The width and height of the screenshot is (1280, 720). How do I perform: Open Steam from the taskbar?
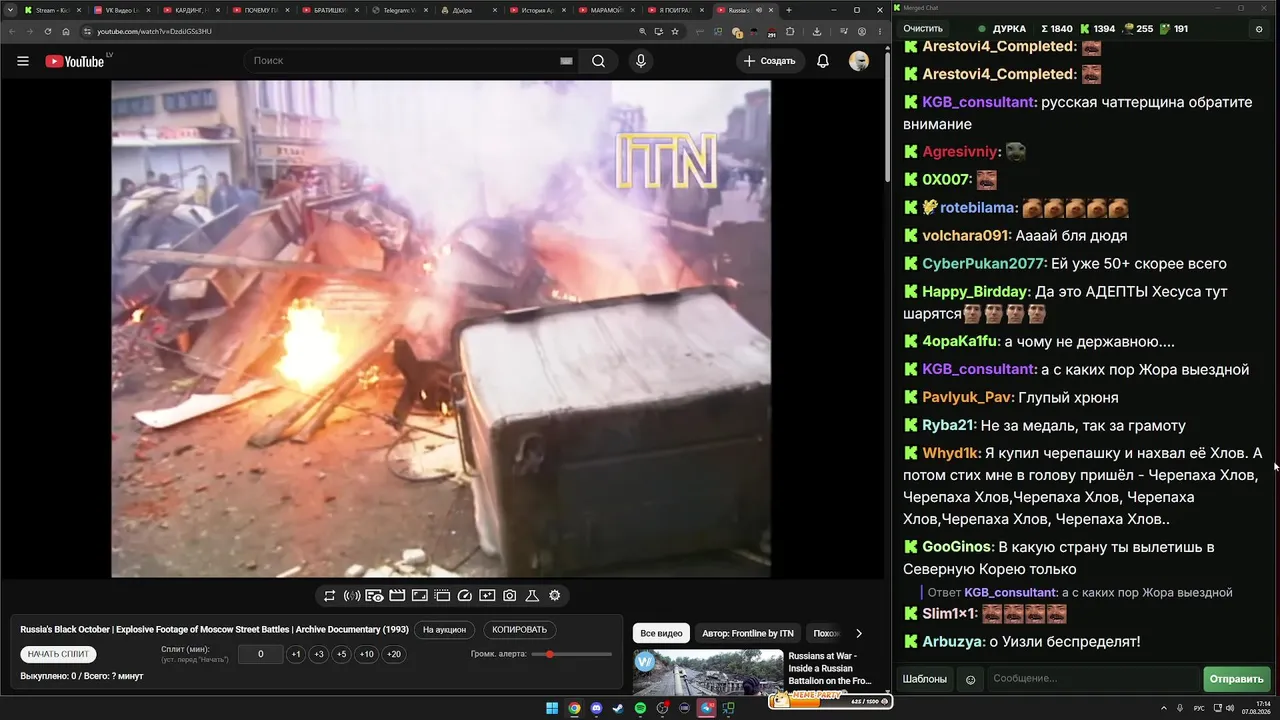618,708
